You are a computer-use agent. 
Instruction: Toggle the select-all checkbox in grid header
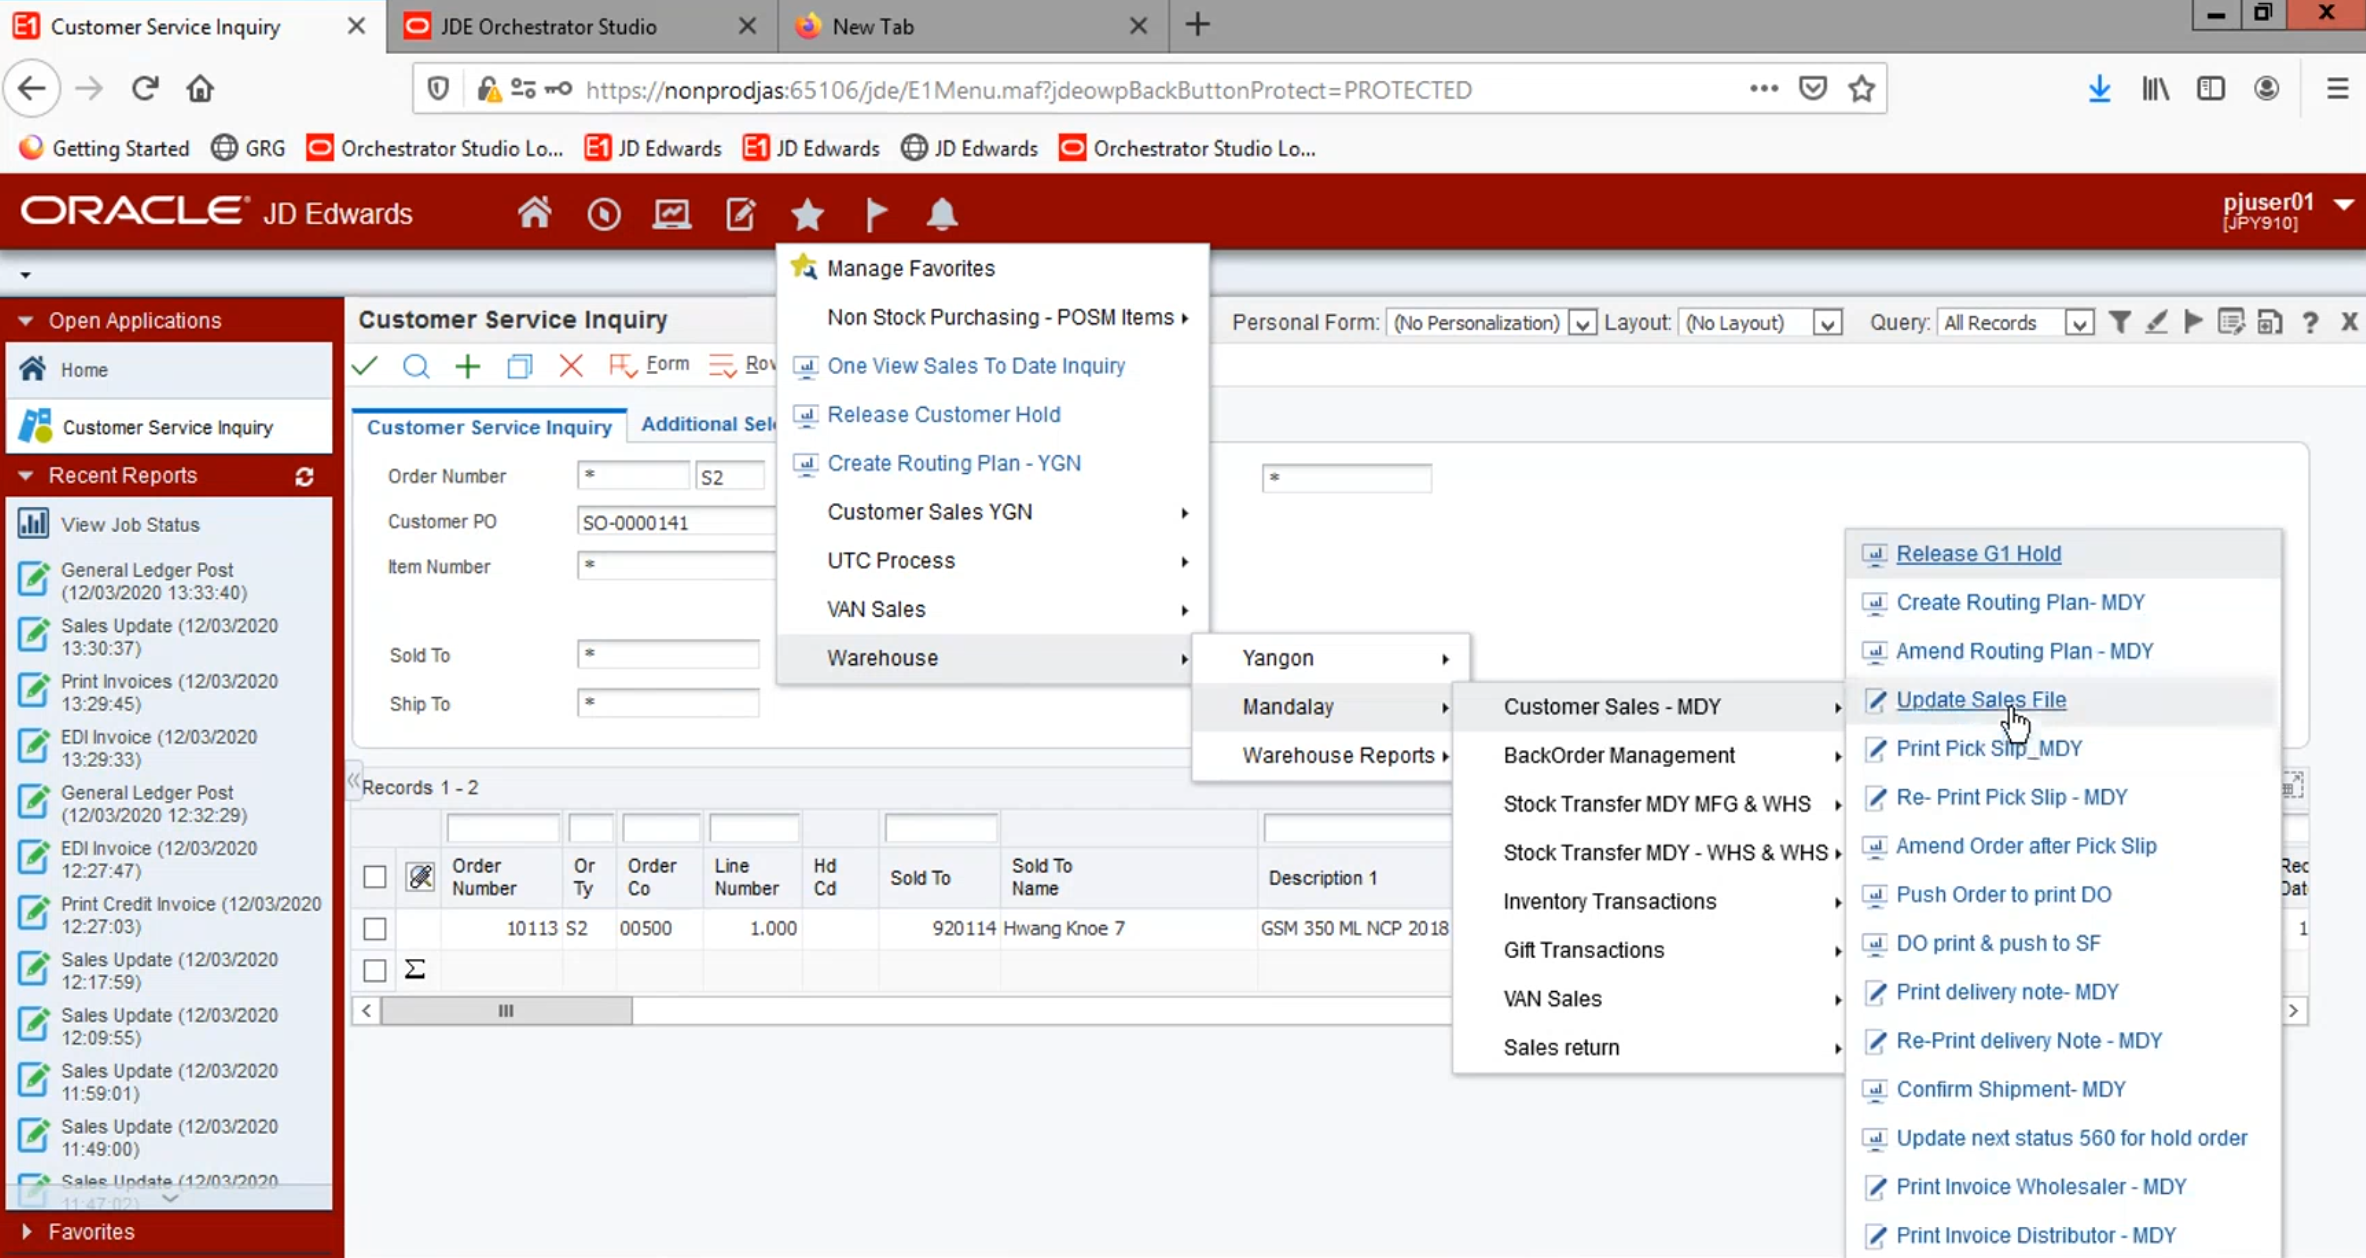(x=375, y=877)
